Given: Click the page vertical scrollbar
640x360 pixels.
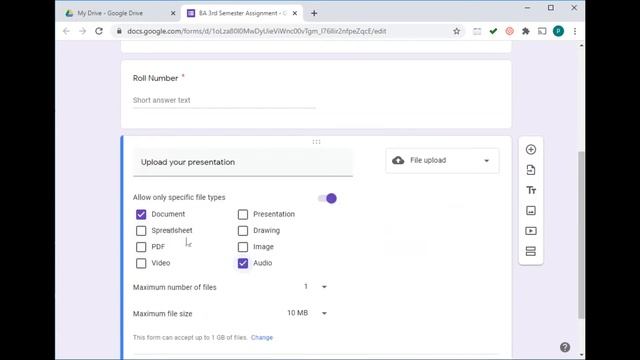Looking at the screenshot, I should 581,235.
